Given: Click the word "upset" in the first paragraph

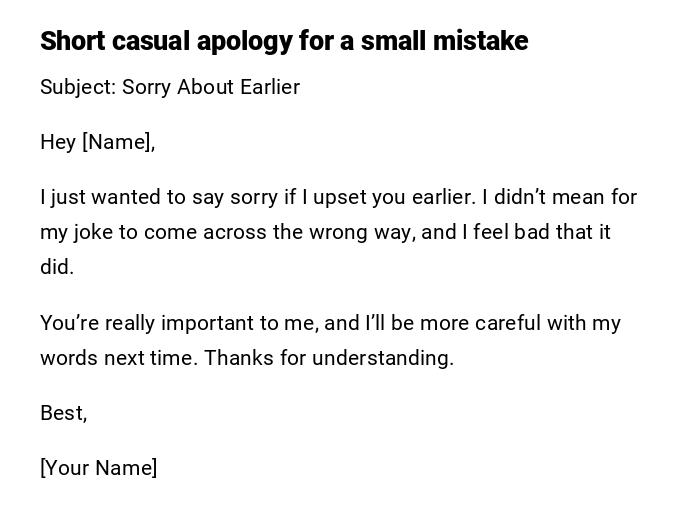Looking at the screenshot, I should (340, 197).
